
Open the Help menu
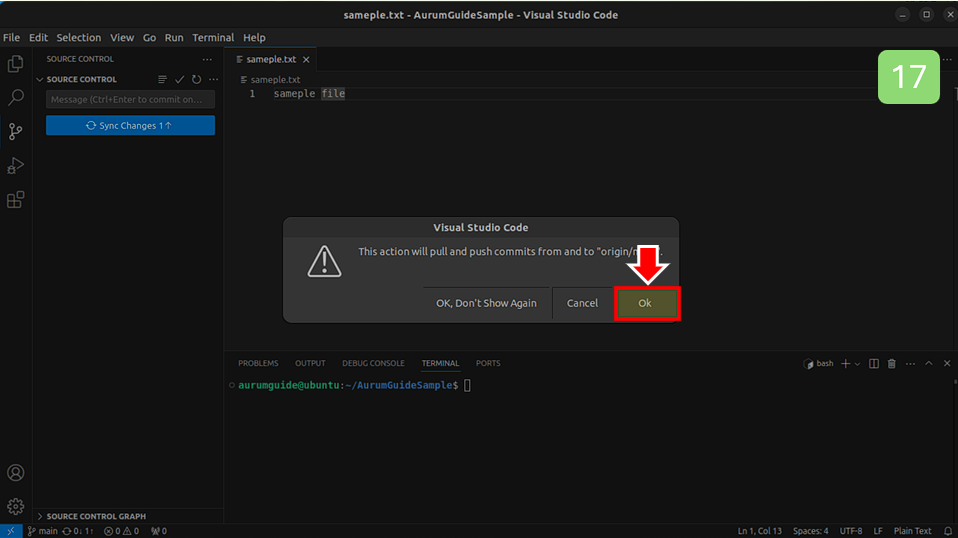coord(254,37)
